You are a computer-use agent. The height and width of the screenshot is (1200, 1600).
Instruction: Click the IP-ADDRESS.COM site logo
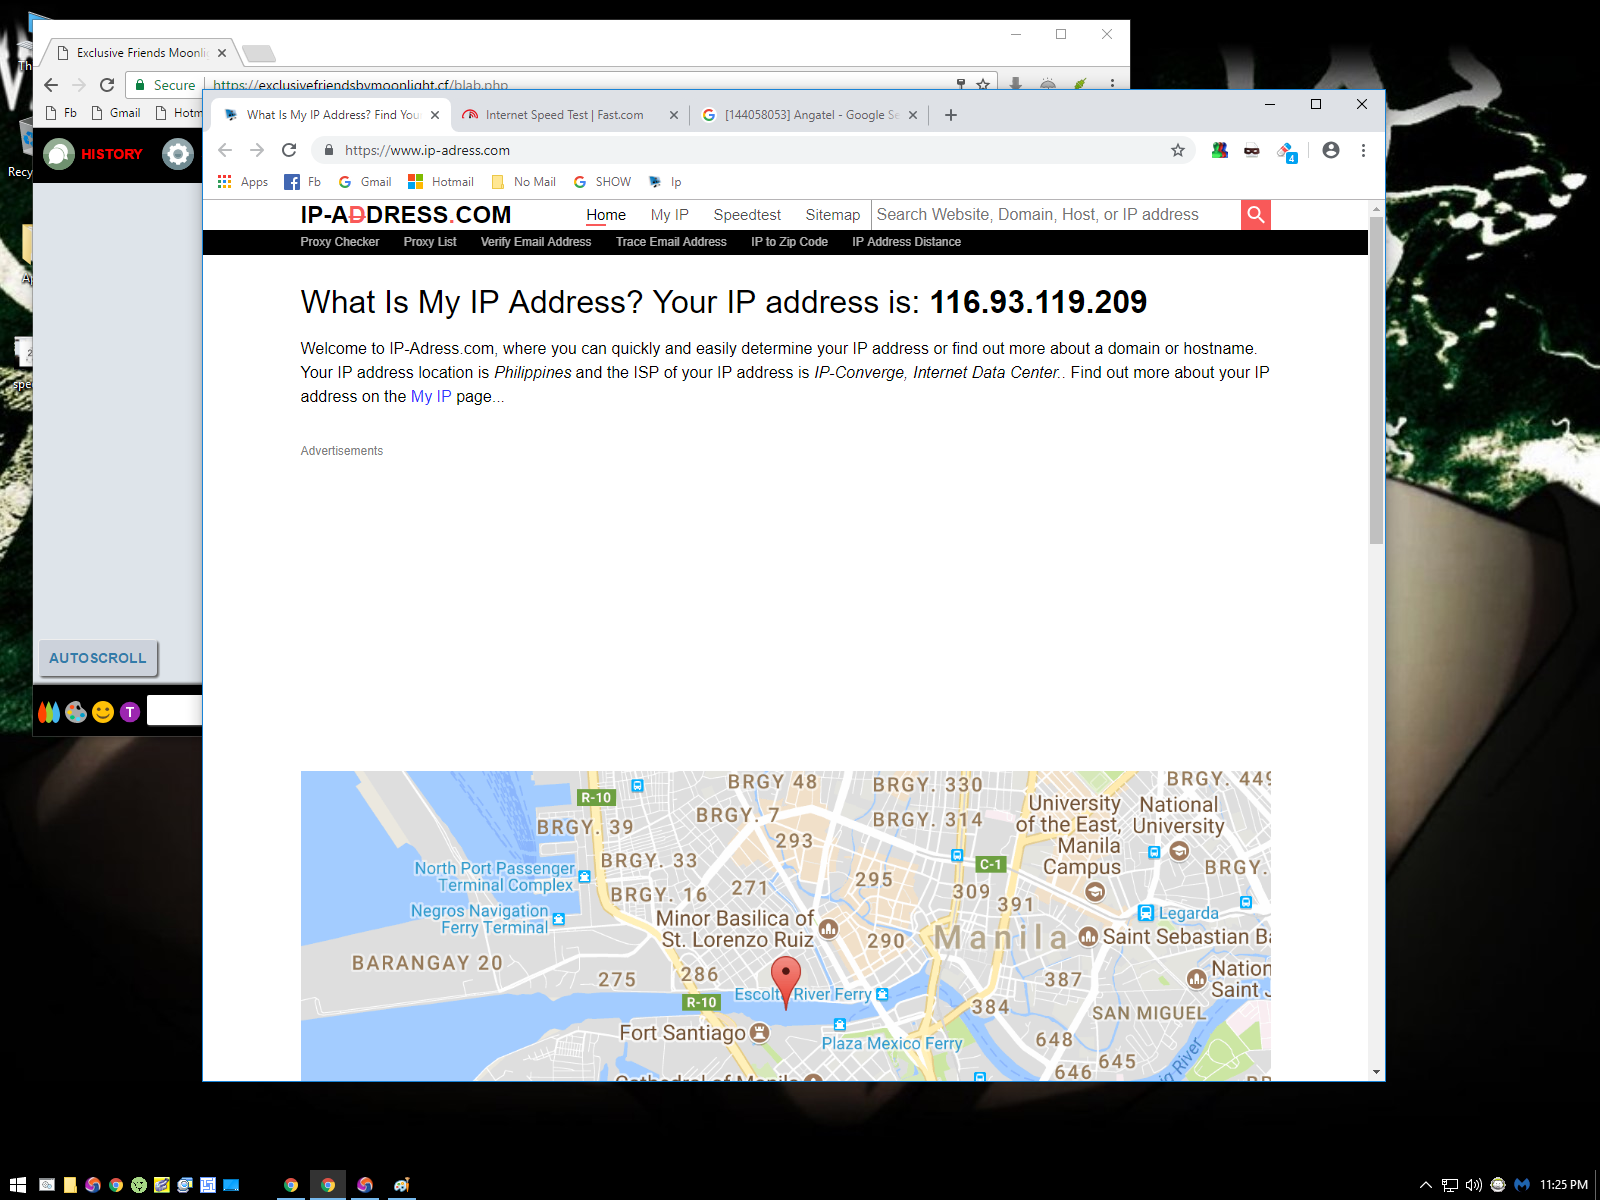coord(406,215)
